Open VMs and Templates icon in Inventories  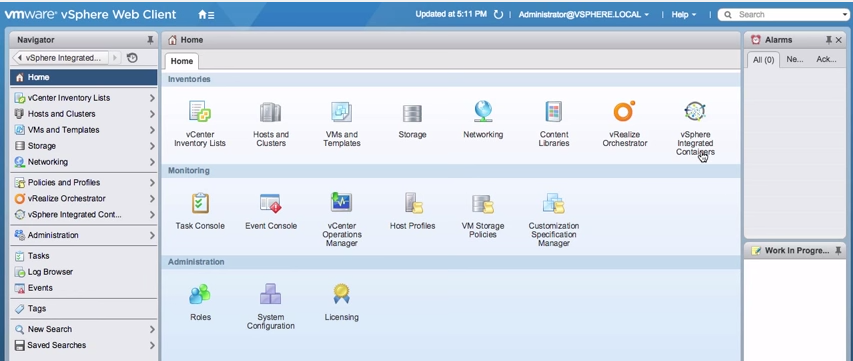[342, 112]
